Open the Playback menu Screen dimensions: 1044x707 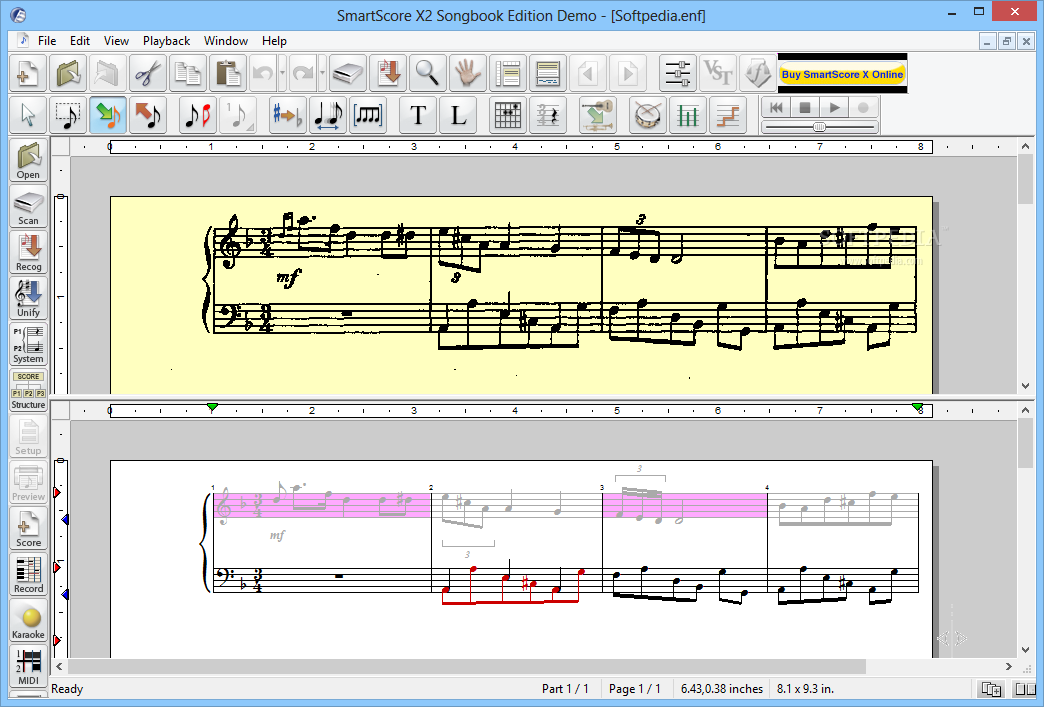click(x=166, y=41)
